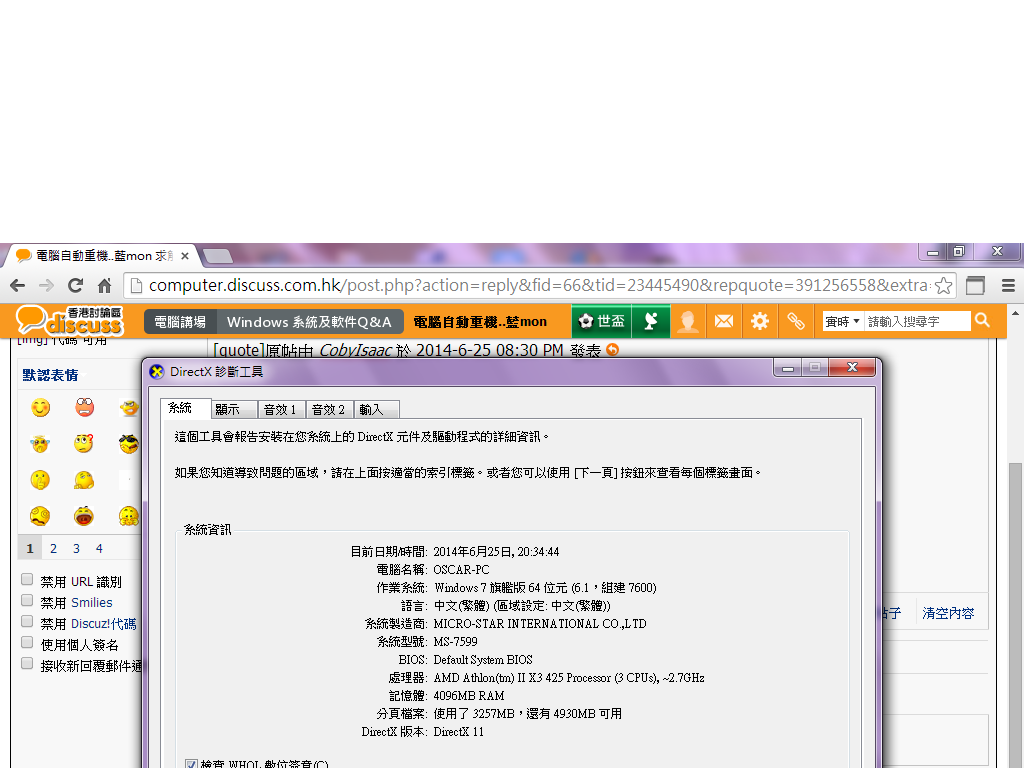
Task: Click the page scrollbar up arrow
Action: (x=1016, y=312)
